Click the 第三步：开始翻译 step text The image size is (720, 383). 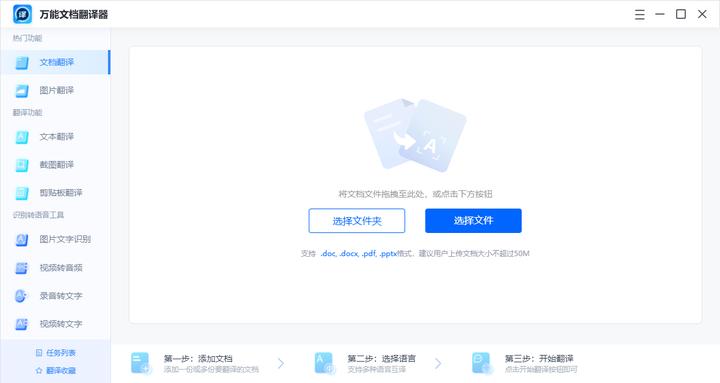point(540,358)
